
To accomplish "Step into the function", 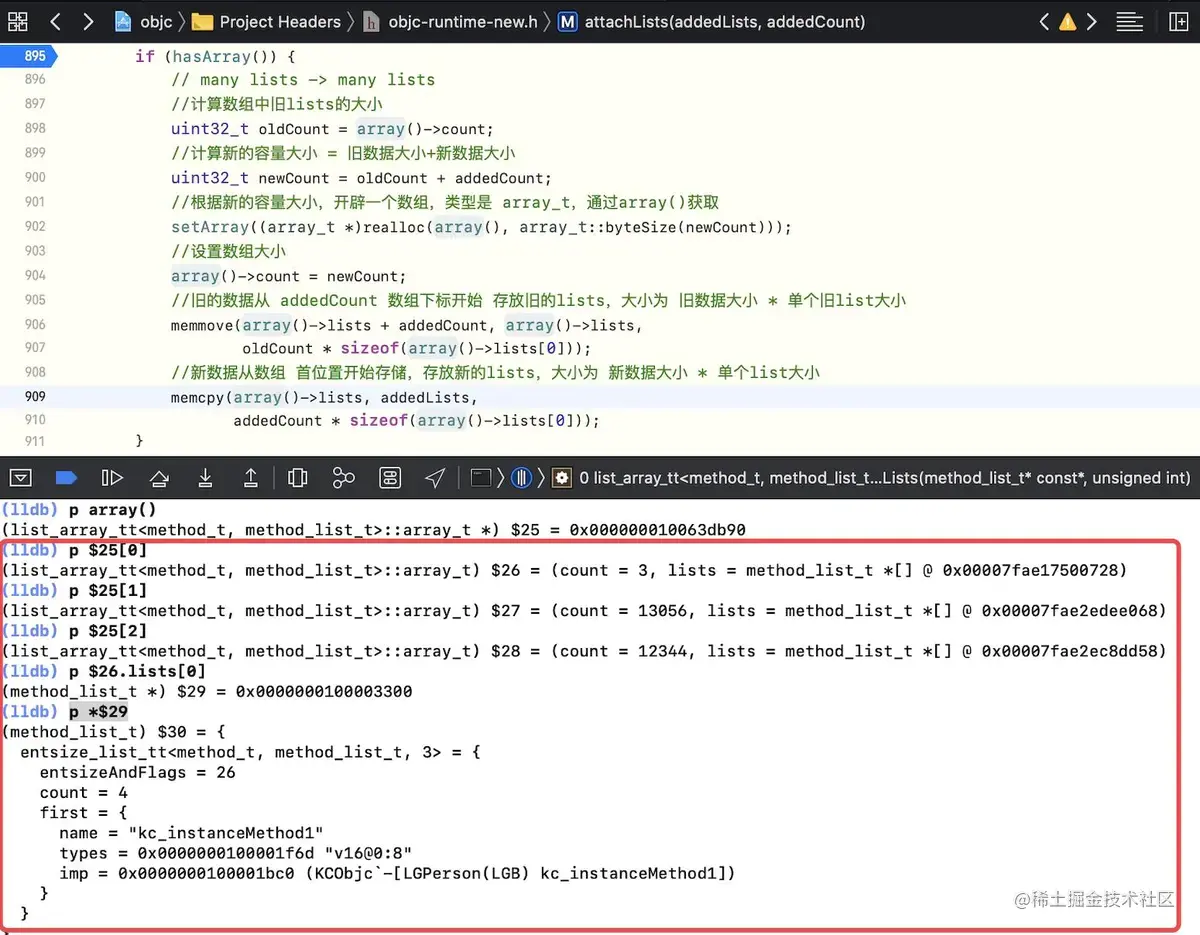I will pos(205,478).
